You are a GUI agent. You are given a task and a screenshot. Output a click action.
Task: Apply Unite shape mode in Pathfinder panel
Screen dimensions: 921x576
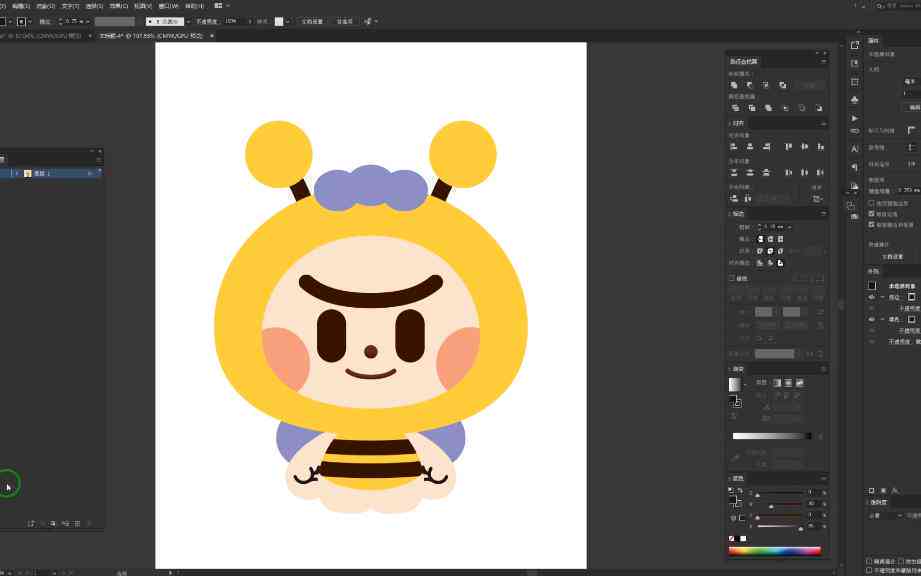point(734,85)
